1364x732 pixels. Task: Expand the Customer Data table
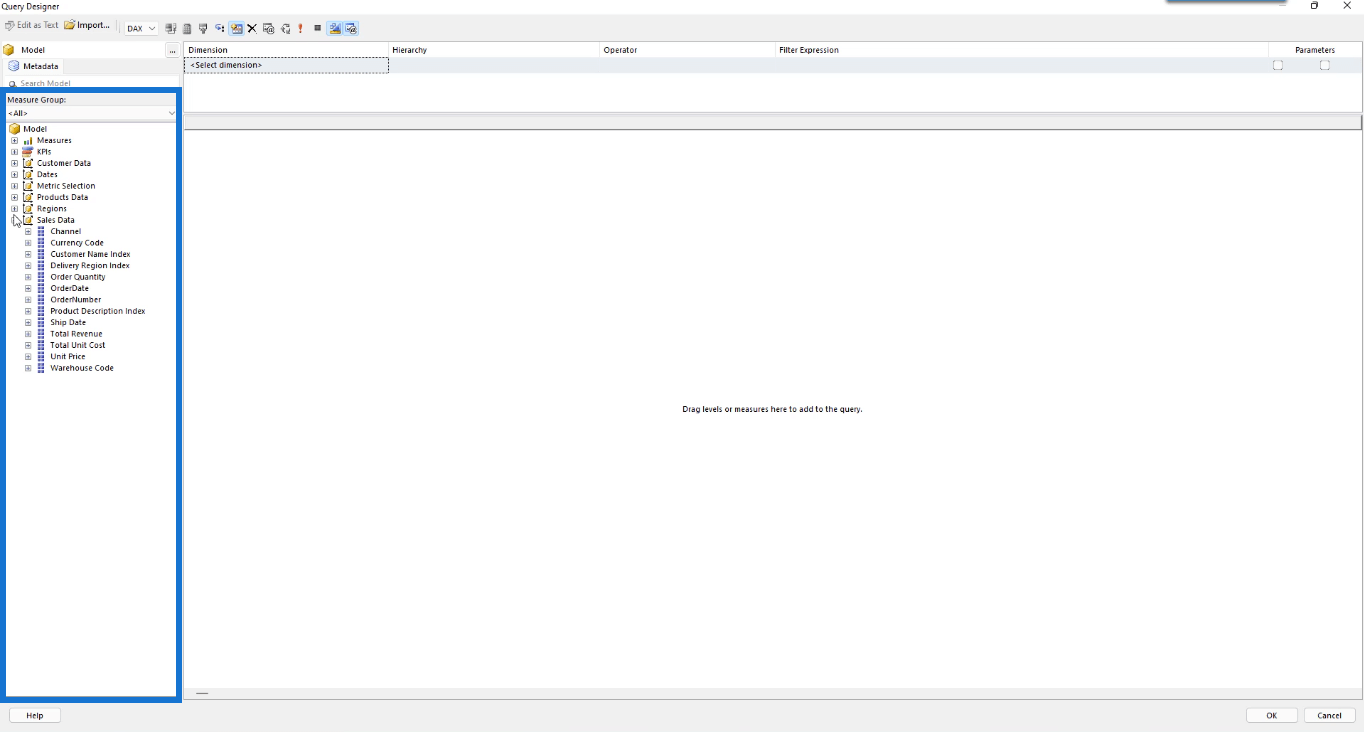tap(14, 163)
